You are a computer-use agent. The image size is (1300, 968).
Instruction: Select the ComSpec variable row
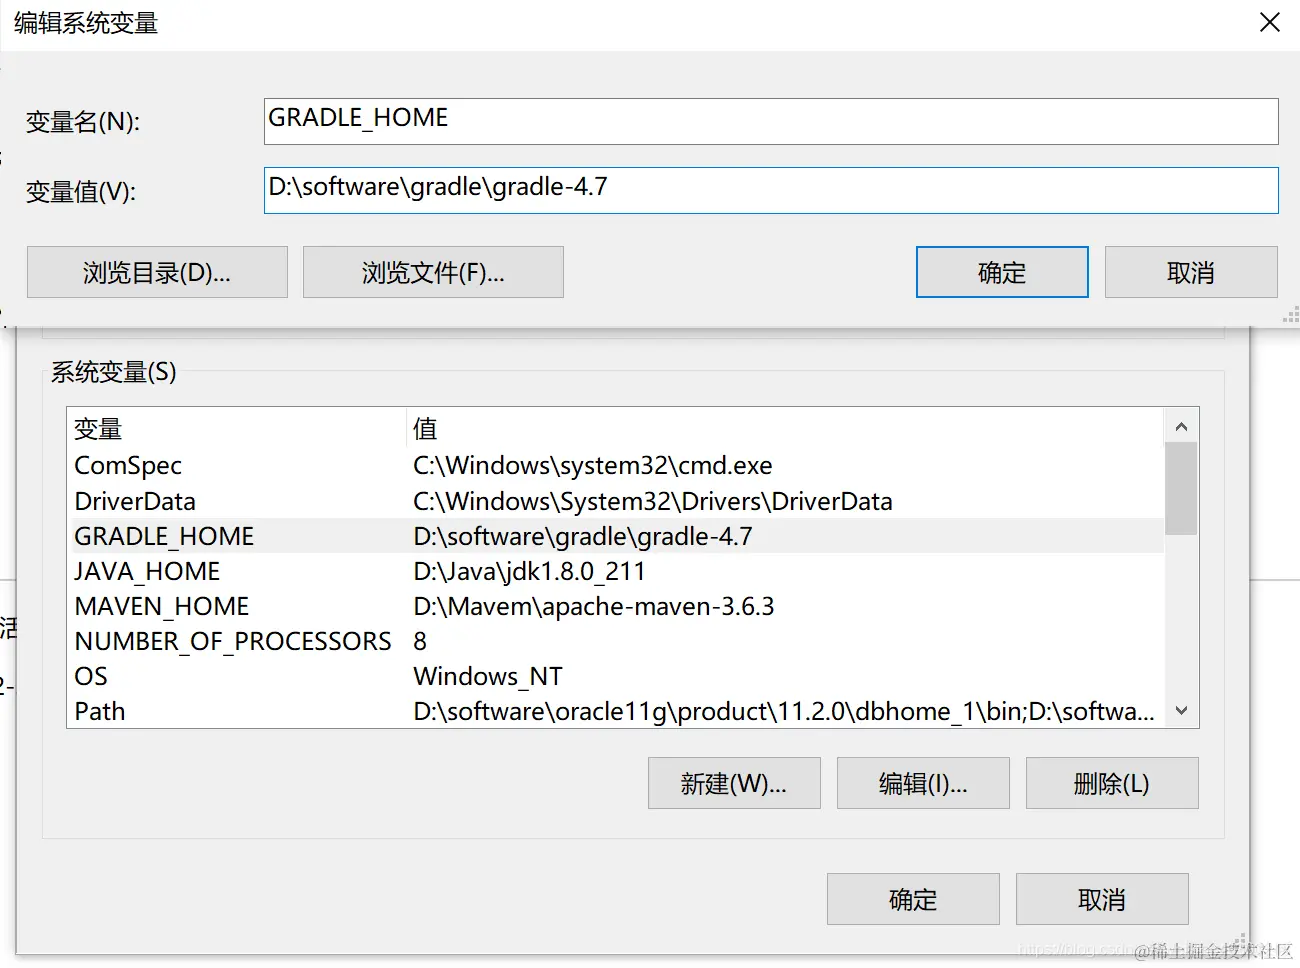pyautogui.click(x=615, y=465)
